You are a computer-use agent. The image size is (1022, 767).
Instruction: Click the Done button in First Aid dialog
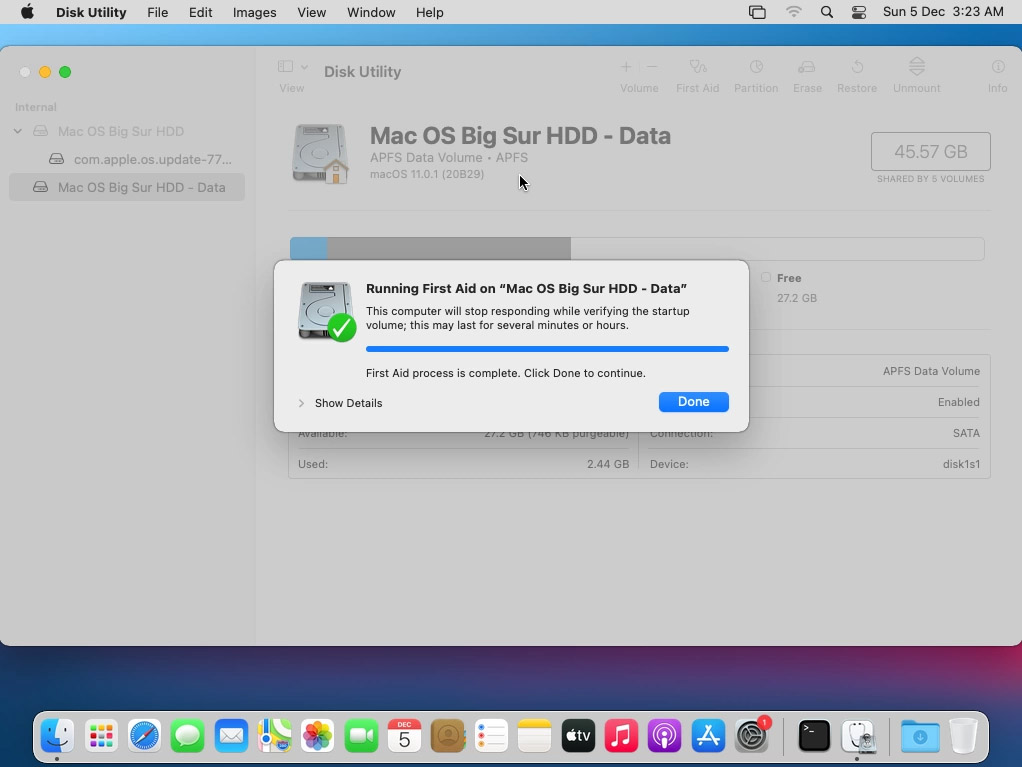coord(694,402)
